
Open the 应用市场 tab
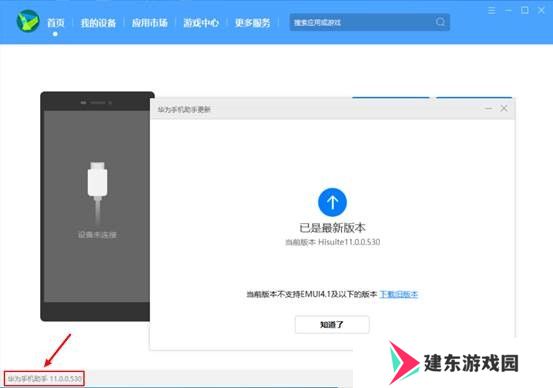click(x=150, y=23)
